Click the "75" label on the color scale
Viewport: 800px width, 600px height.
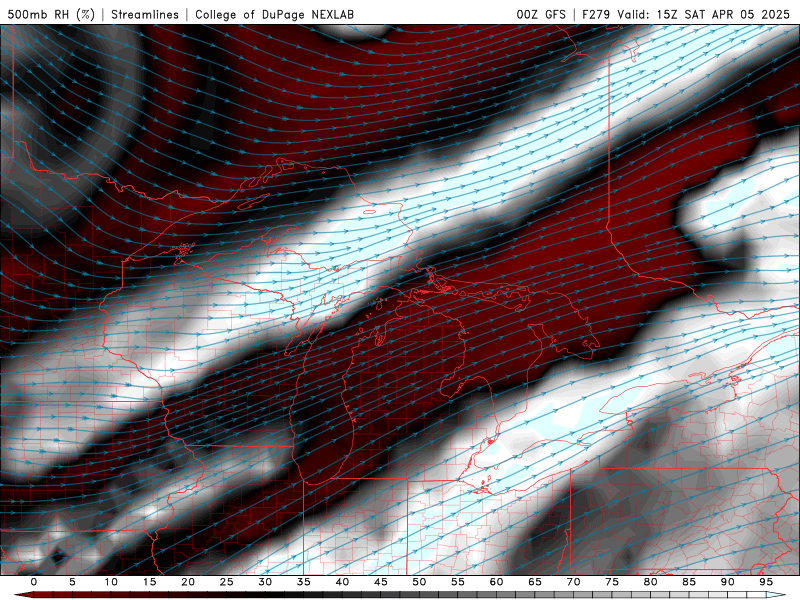coord(612,582)
